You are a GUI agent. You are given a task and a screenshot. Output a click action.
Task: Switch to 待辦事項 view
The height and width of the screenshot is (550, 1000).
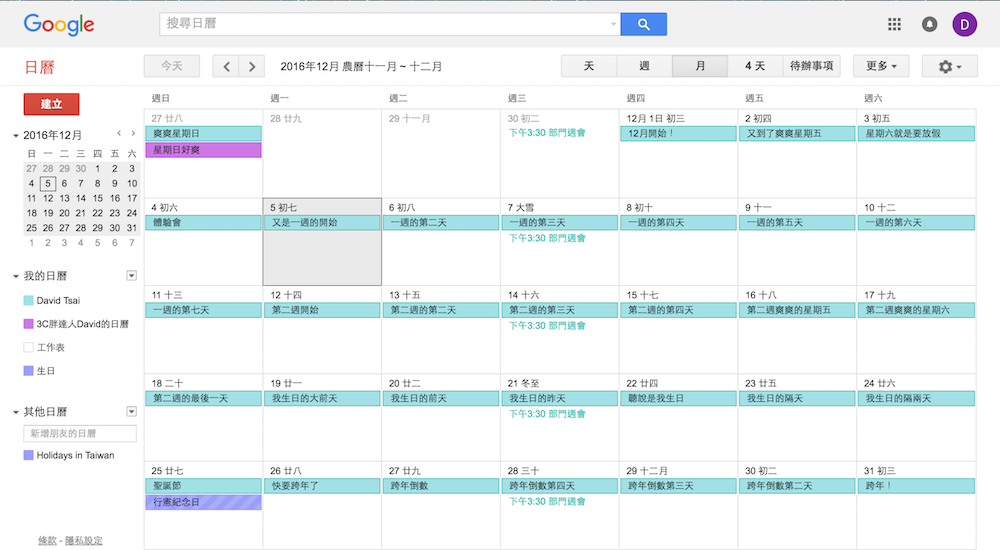(811, 67)
